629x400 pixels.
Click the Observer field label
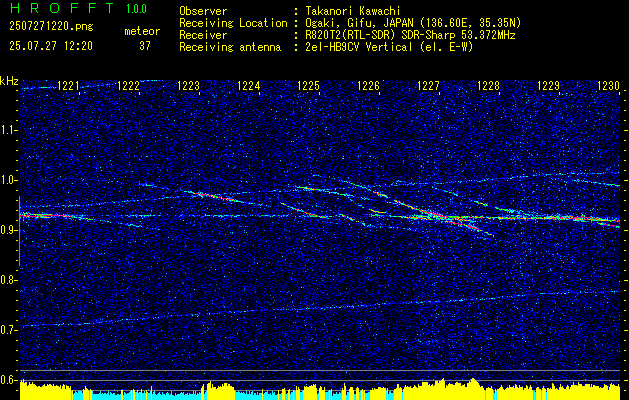click(x=203, y=11)
